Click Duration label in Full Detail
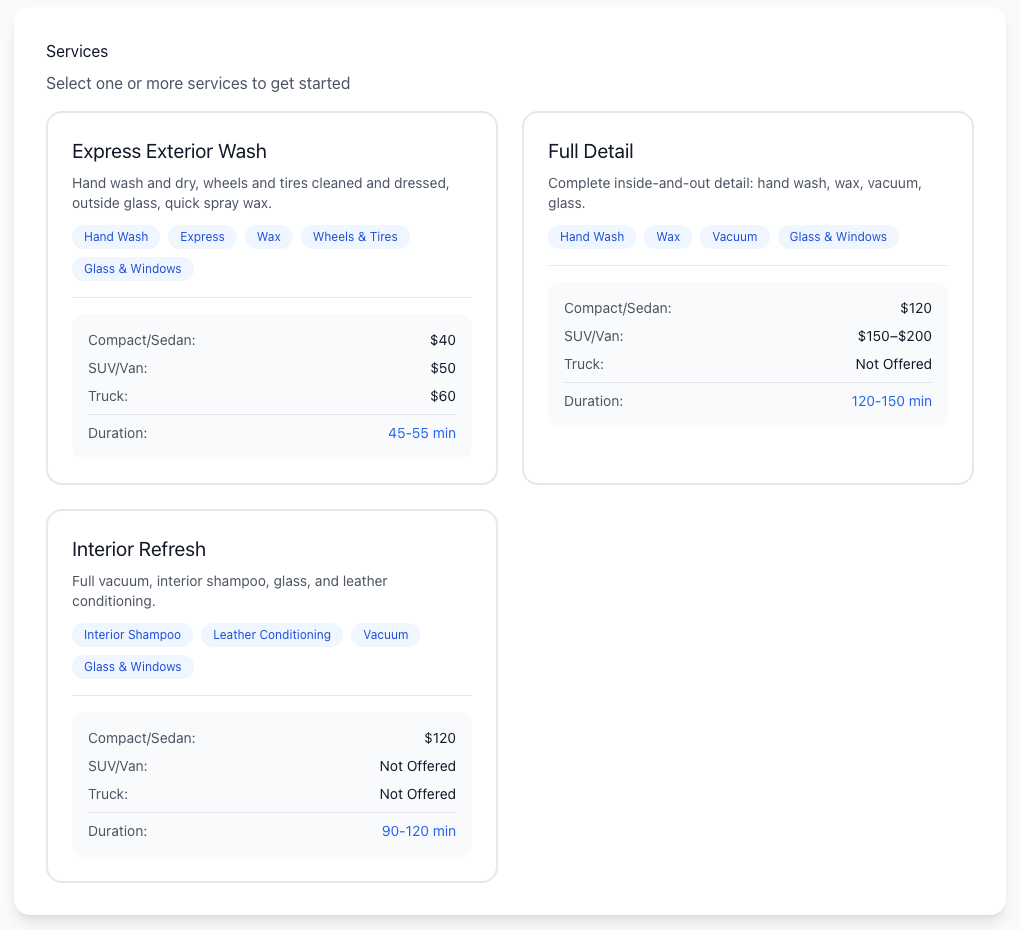This screenshot has height=930, width=1020. click(593, 401)
